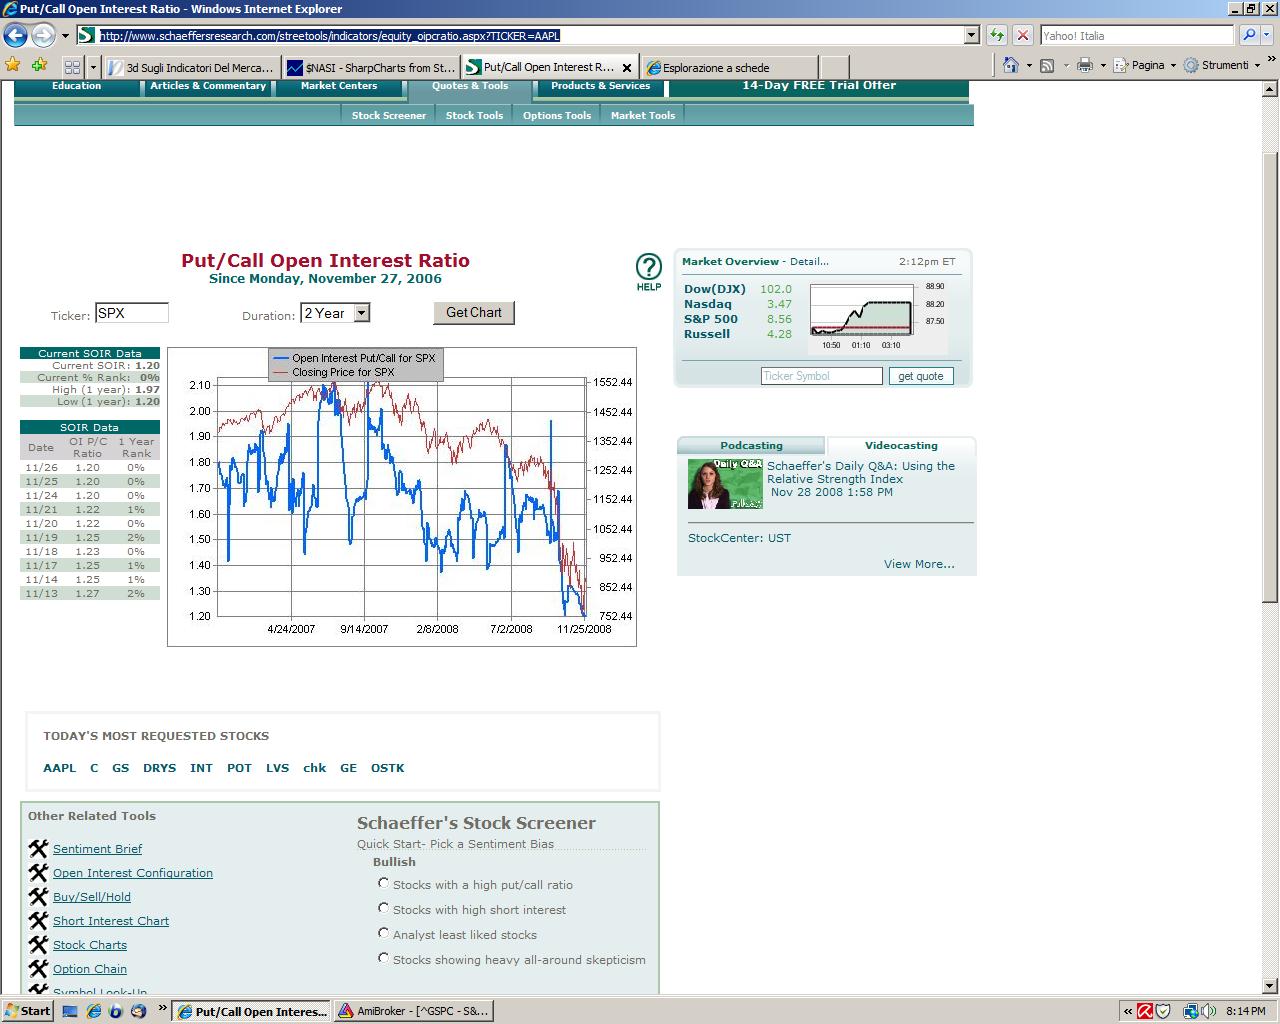Click the 'View More...' link
The image size is (1280, 1024).
(919, 564)
